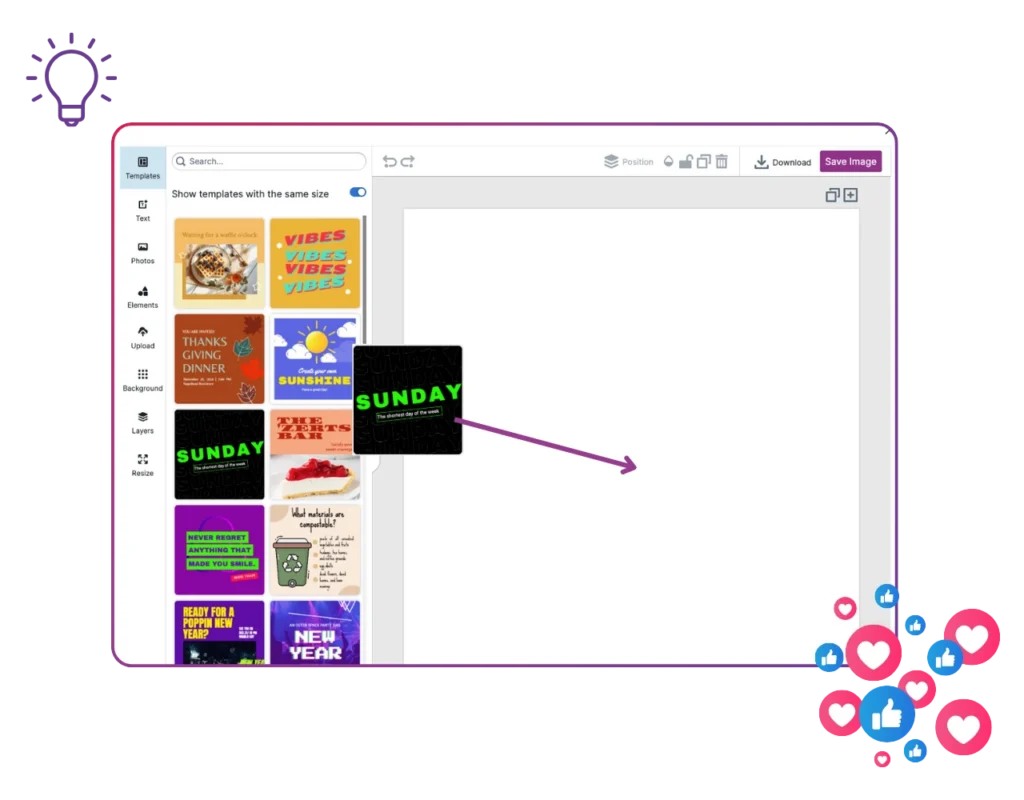The height and width of the screenshot is (800, 1024).
Task: Open the Layers panel
Action: pyautogui.click(x=143, y=422)
